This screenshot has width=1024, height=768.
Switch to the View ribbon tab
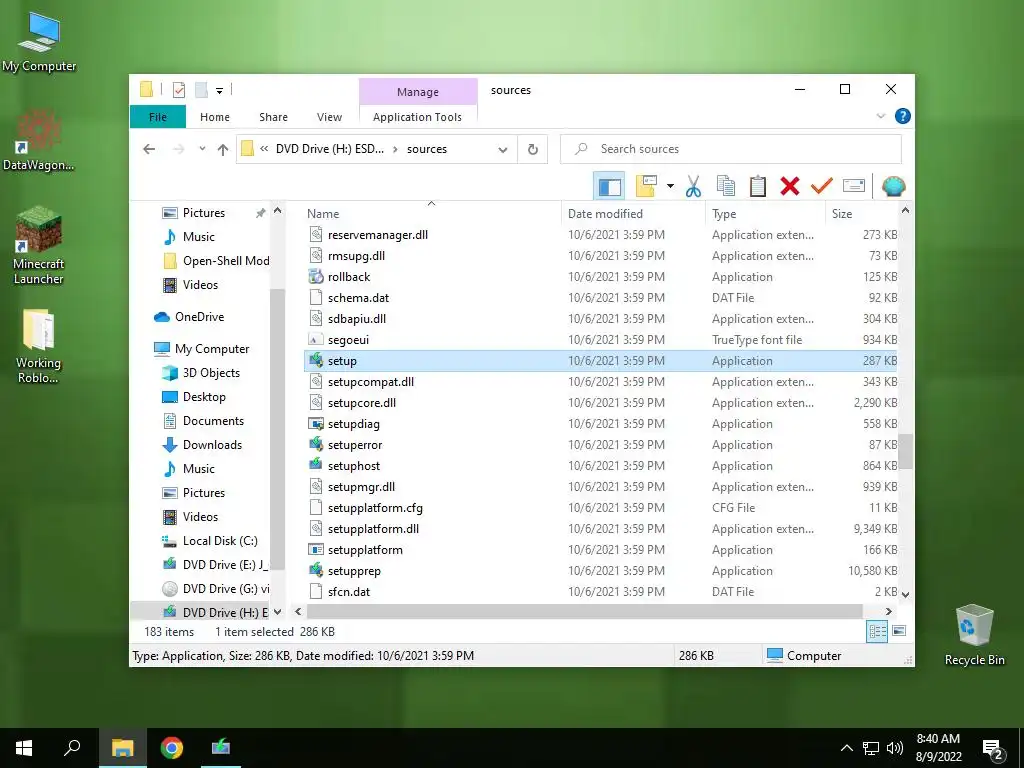(329, 117)
